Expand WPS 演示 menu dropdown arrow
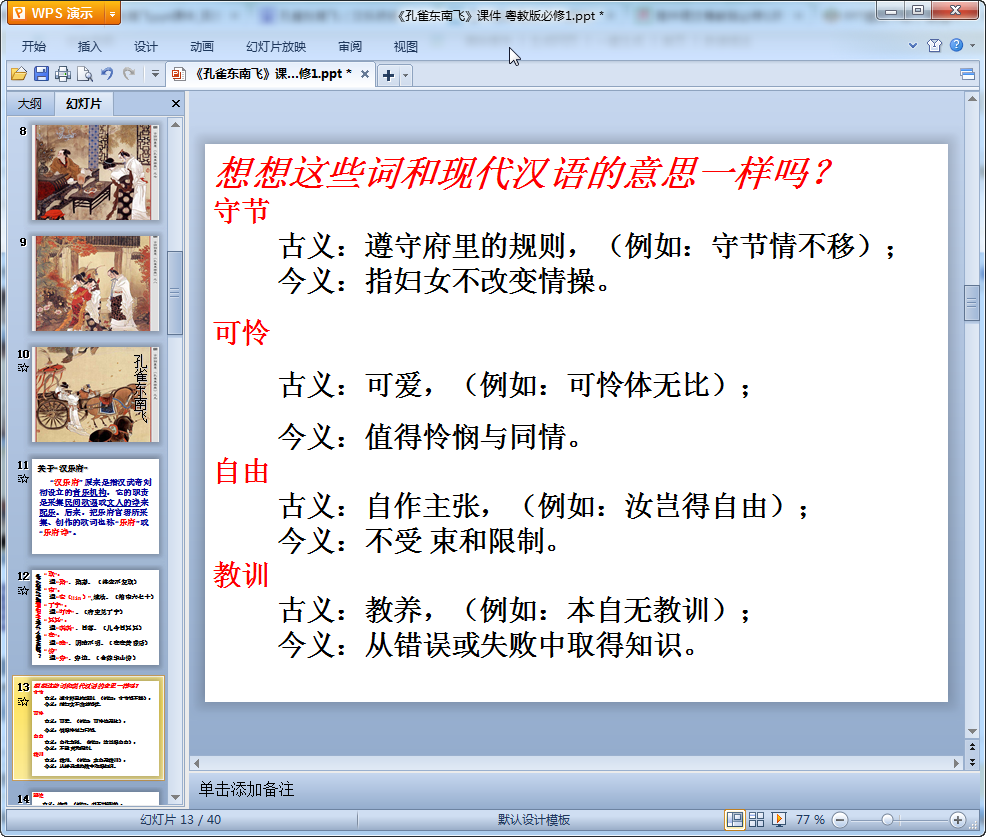Image resolution: width=986 pixels, height=837 pixels. [x=113, y=13]
